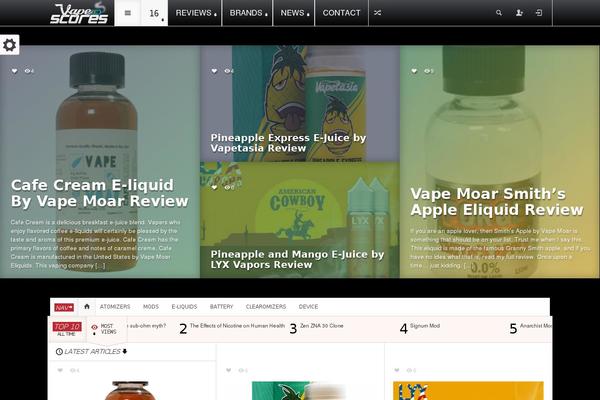600x400 pixels.
Task: Click the login arrow icon
Action: click(x=539, y=13)
